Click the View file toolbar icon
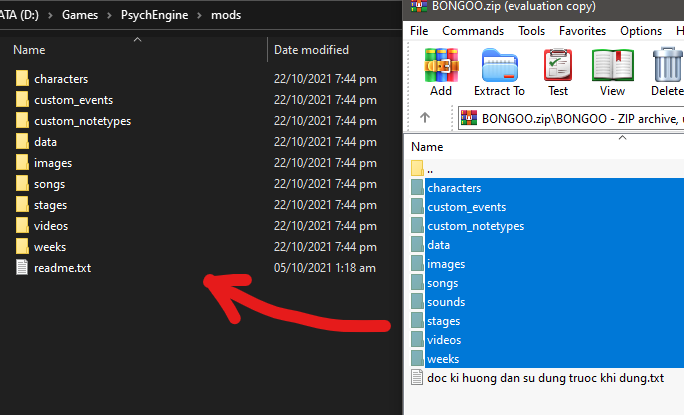Image resolution: width=684 pixels, height=415 pixels. [x=612, y=65]
